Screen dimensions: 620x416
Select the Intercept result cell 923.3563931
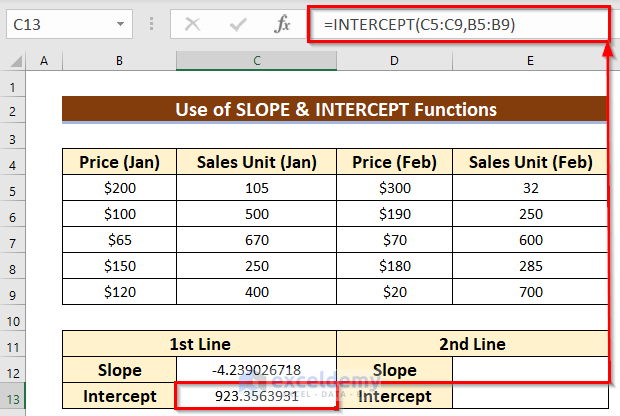point(257,396)
